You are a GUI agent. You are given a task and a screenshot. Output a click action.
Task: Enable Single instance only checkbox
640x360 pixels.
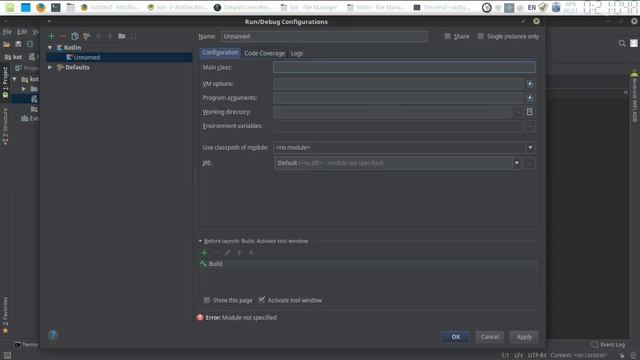(481, 36)
